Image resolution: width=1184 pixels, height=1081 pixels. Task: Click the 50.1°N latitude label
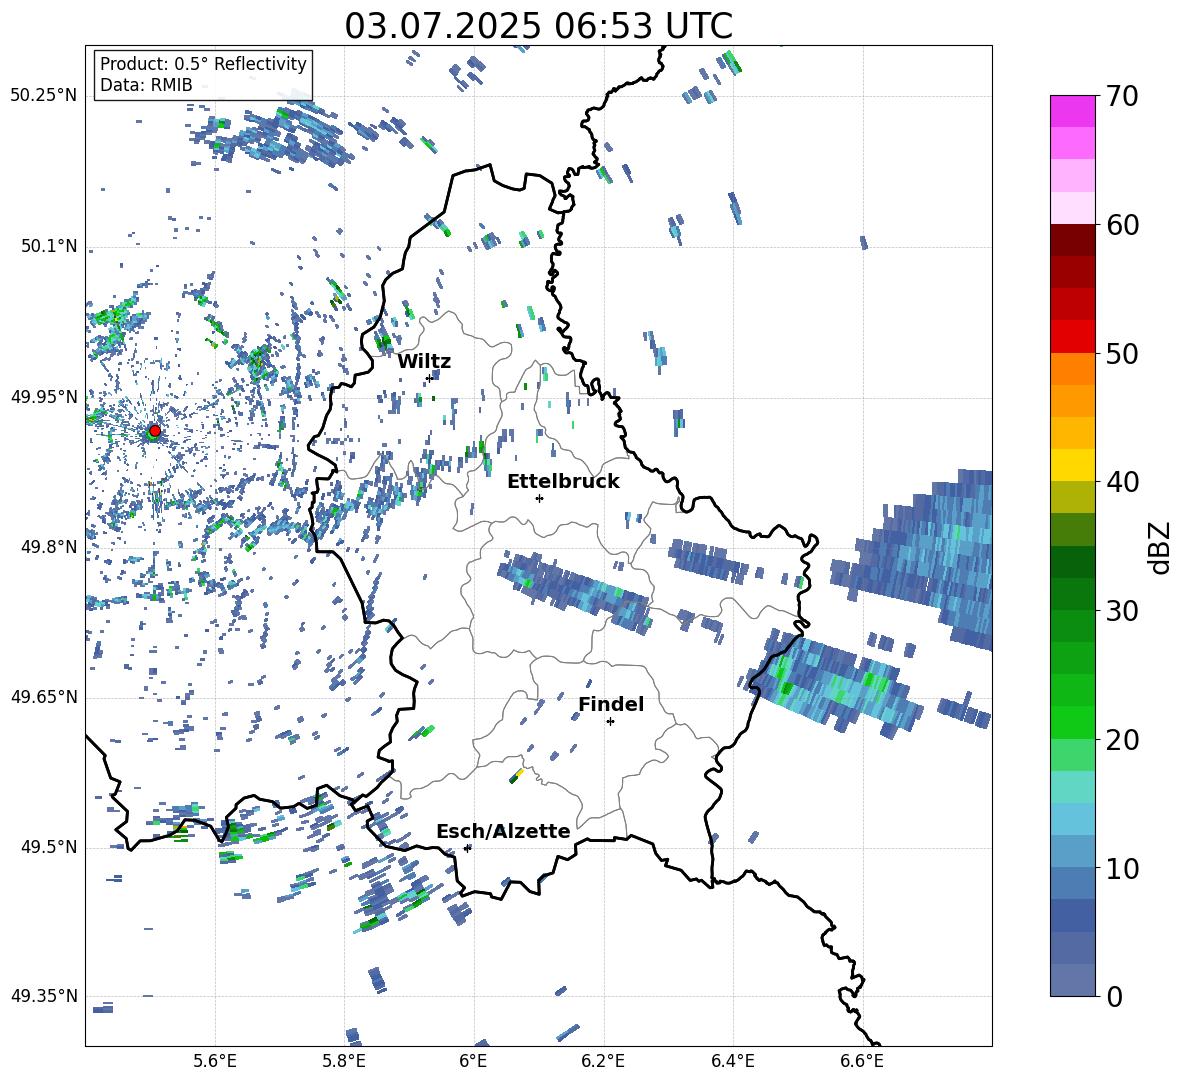pyautogui.click(x=50, y=247)
